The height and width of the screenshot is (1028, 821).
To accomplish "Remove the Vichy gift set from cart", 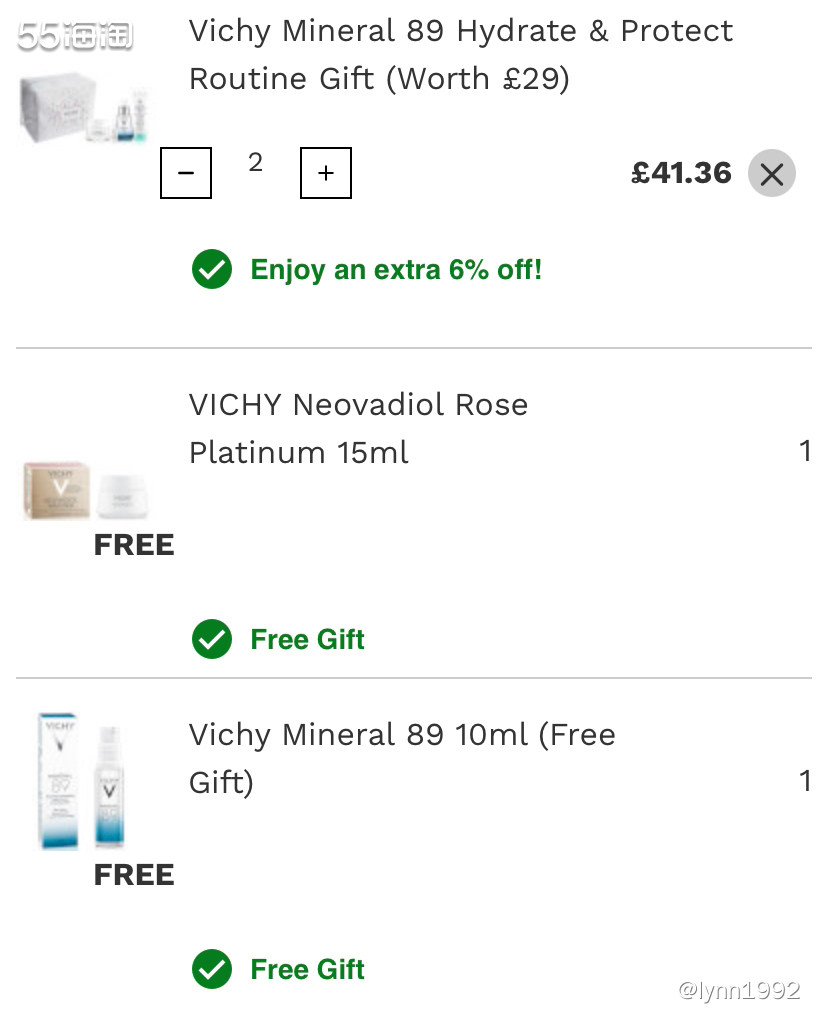I will [771, 174].
